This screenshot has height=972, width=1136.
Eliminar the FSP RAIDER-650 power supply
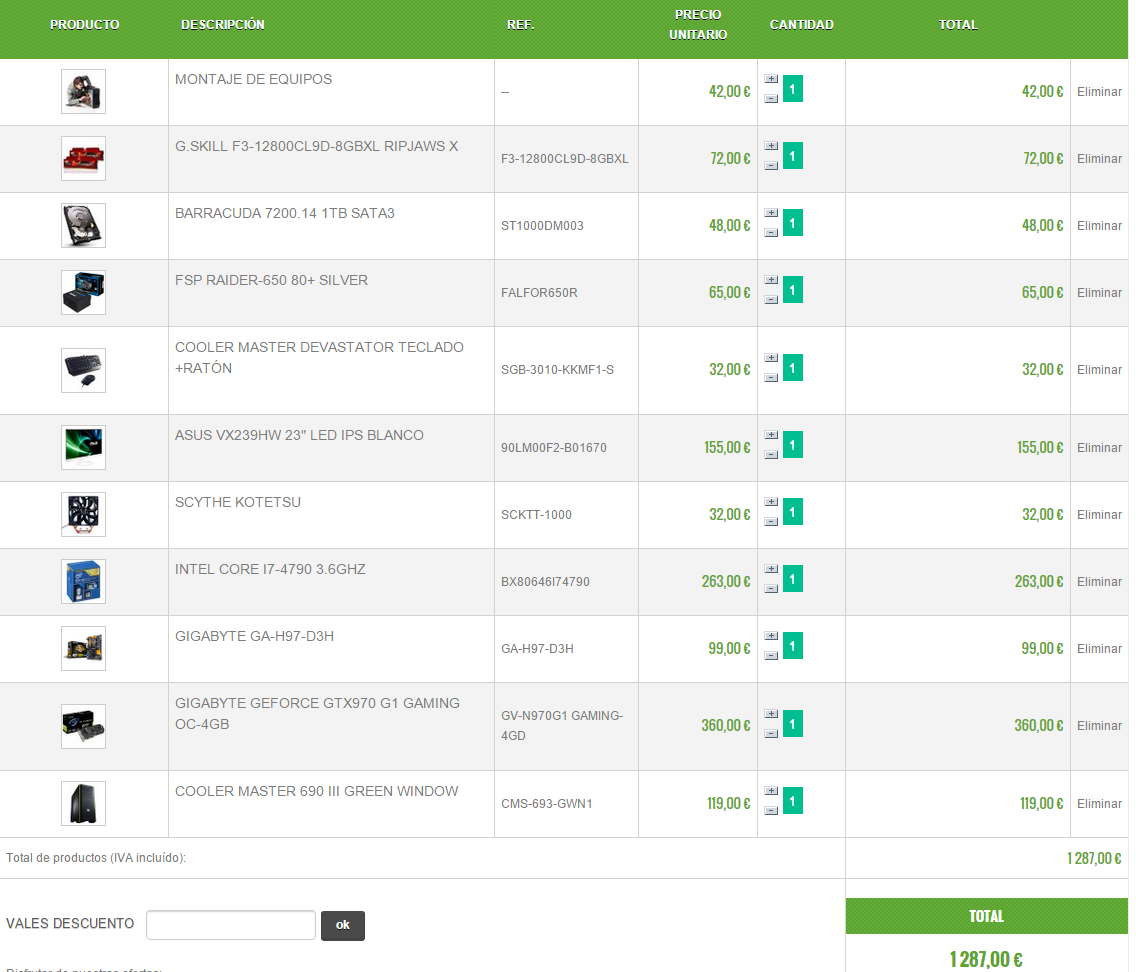point(1099,293)
